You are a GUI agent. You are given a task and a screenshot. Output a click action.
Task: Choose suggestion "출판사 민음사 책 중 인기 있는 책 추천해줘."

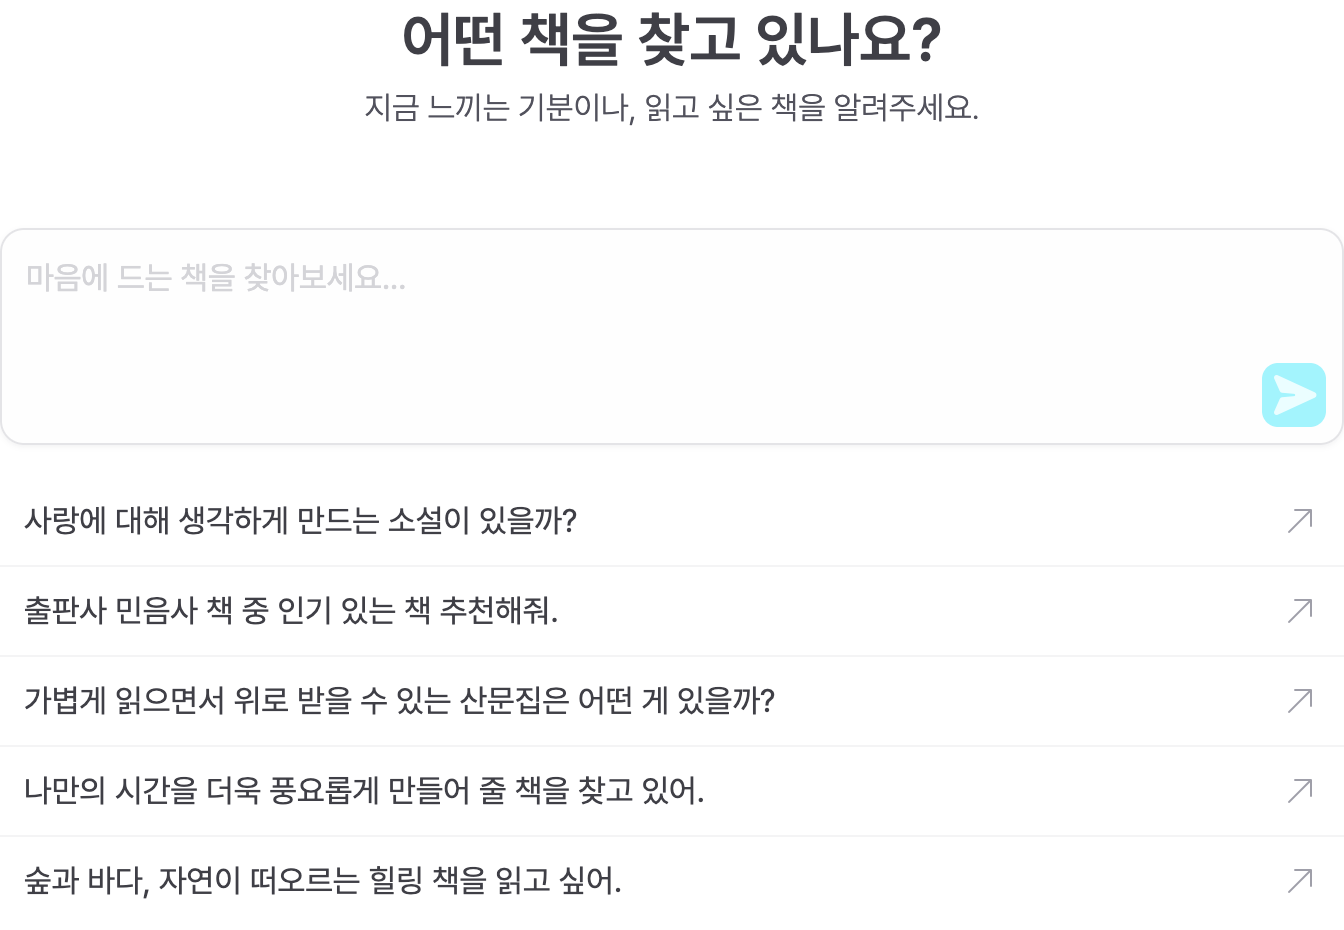290,611
